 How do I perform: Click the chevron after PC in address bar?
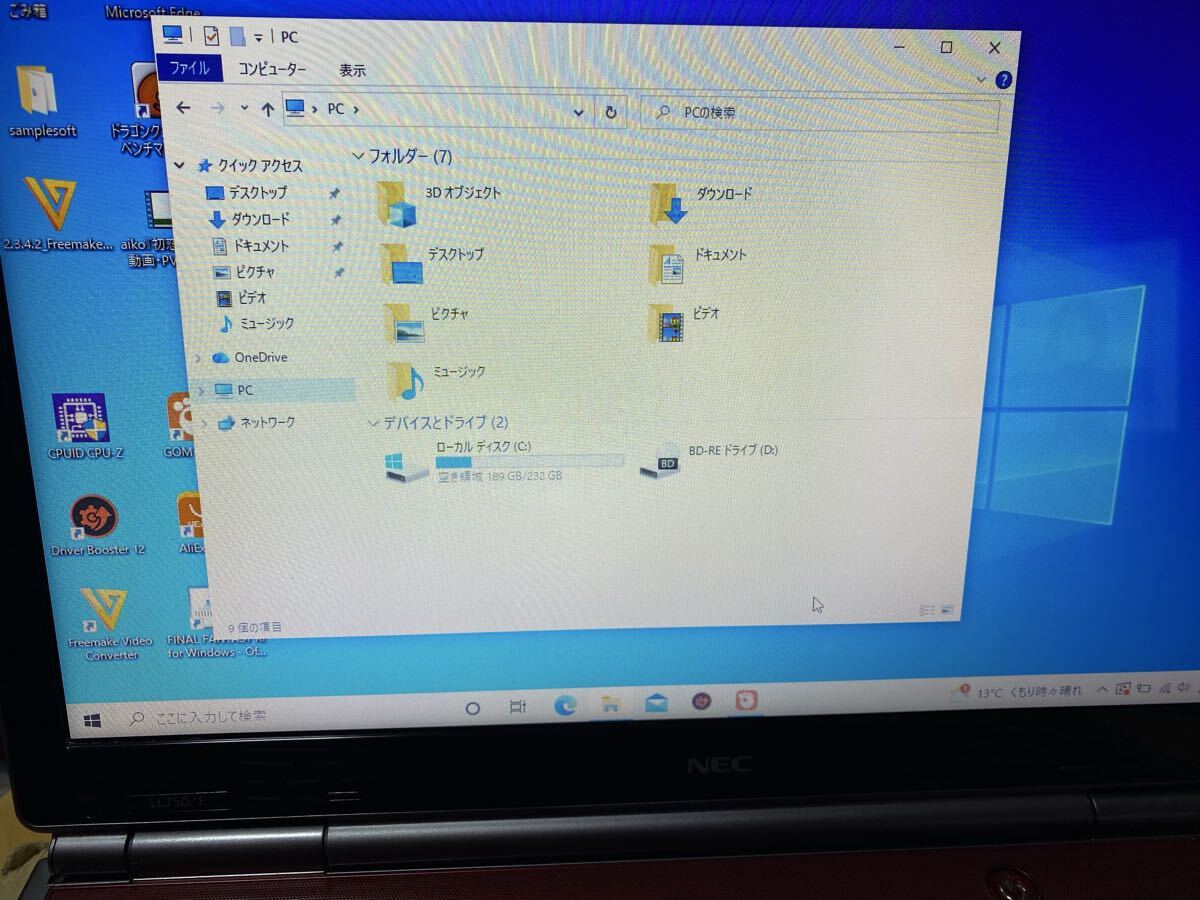[x=356, y=109]
